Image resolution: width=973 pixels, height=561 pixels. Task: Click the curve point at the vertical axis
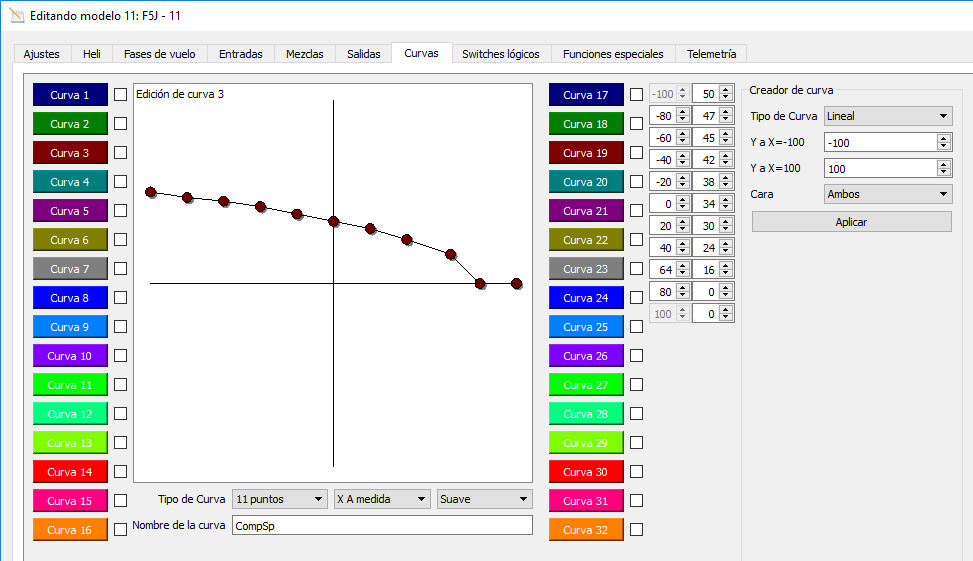point(334,221)
